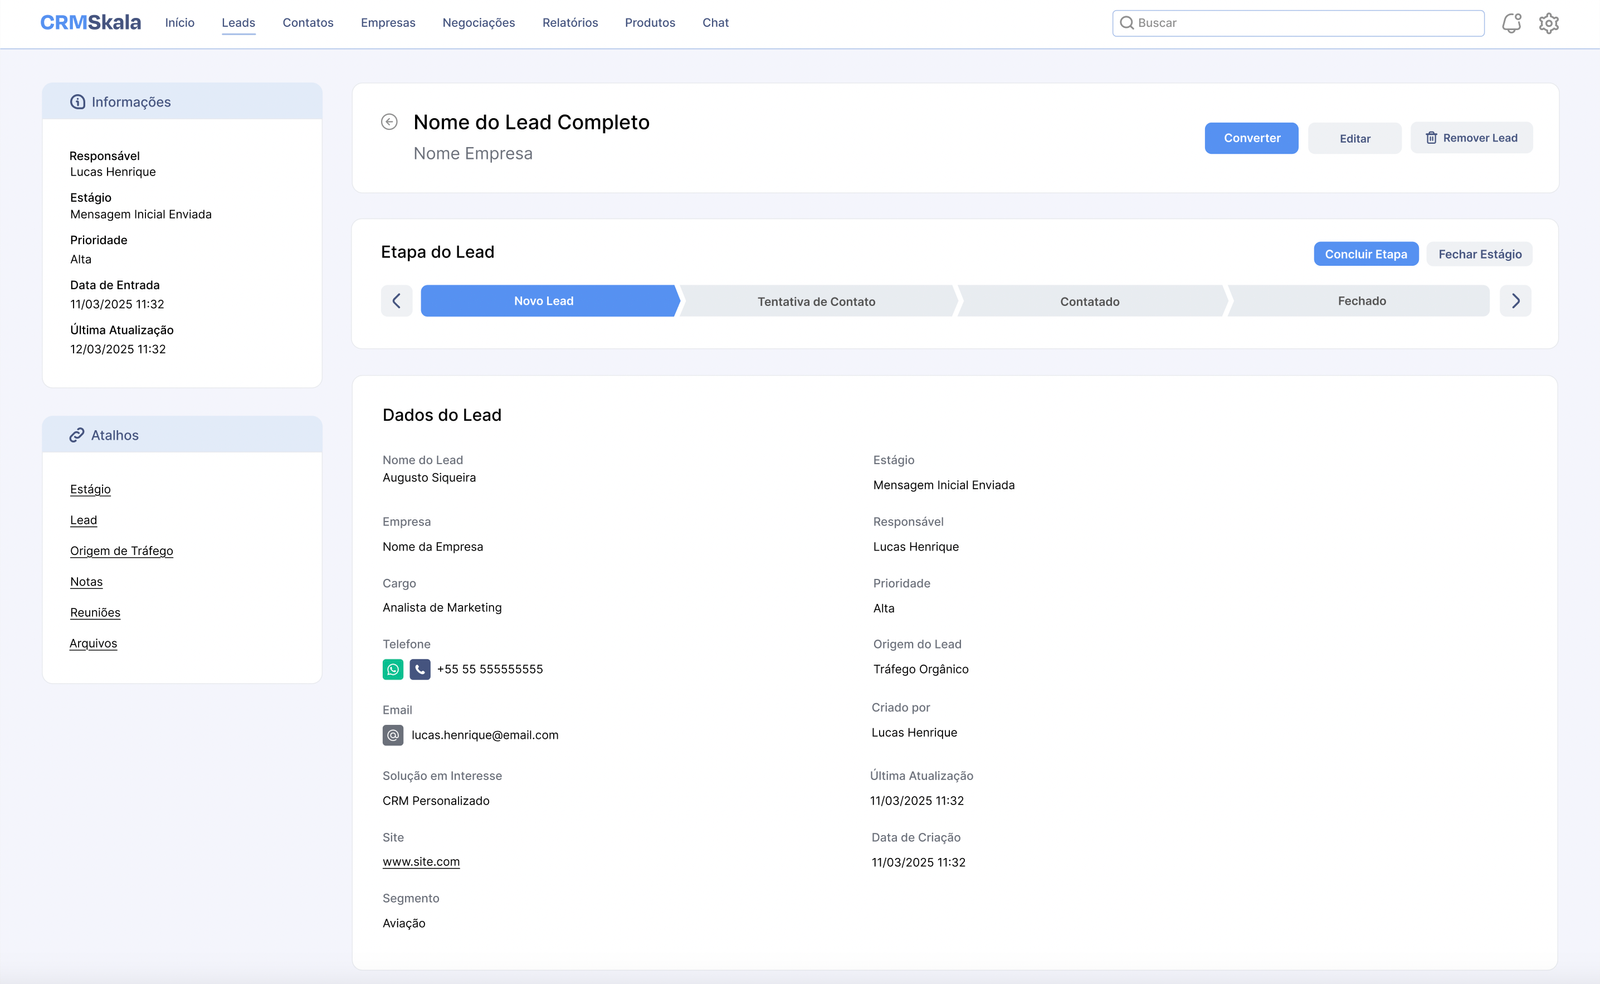Select the Fechado stage
Screen dimensions: 1600x984
click(1361, 301)
